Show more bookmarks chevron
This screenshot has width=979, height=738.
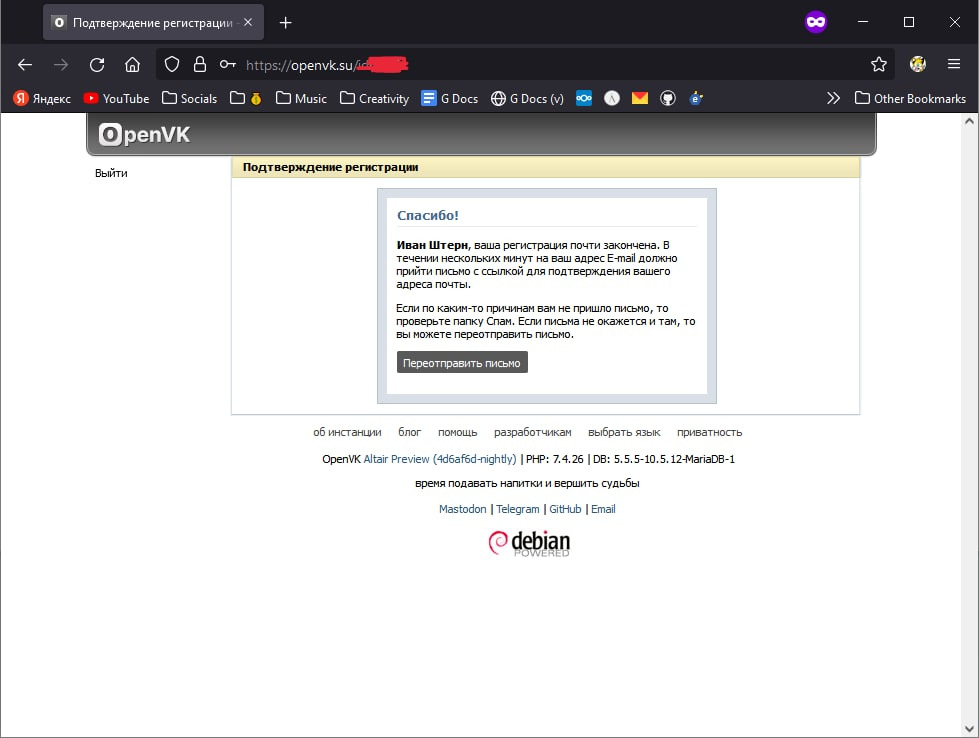834,99
